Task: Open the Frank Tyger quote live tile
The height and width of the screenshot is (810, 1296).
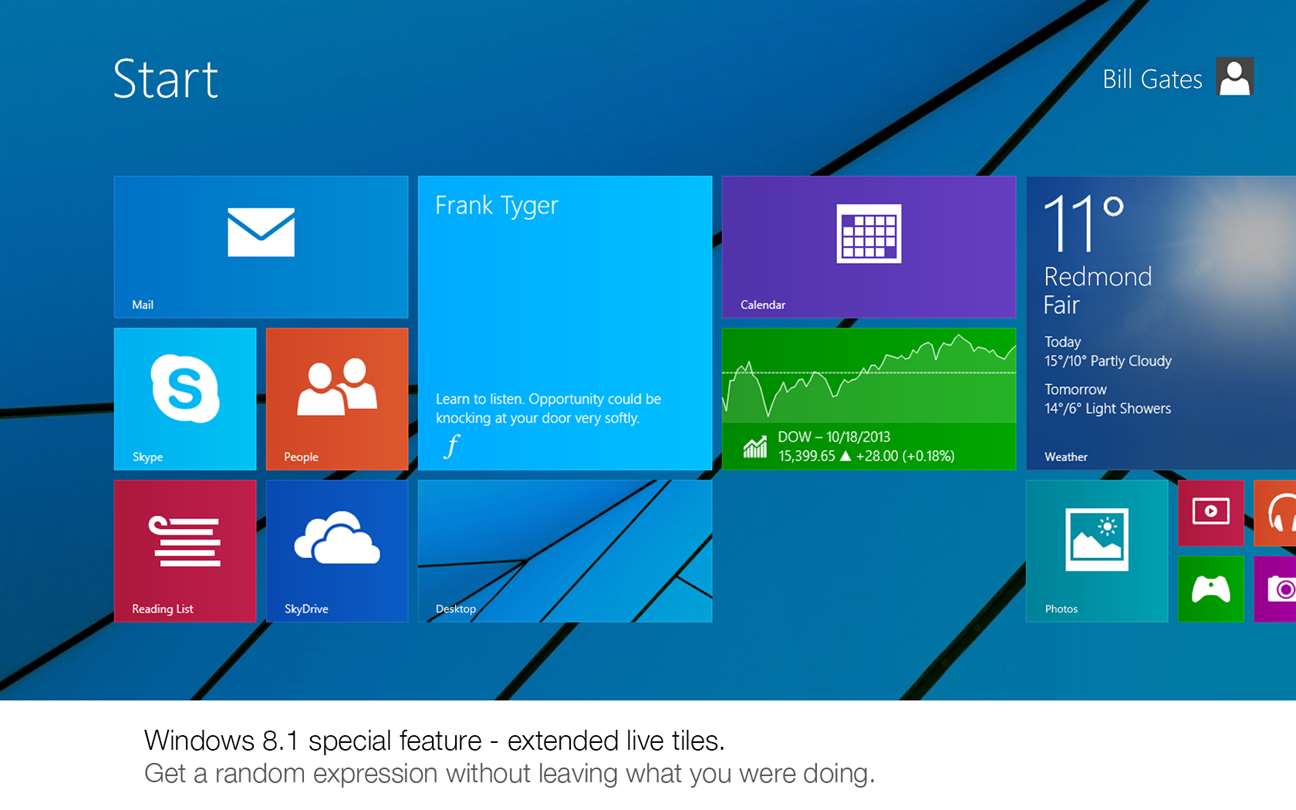Action: click(x=565, y=323)
